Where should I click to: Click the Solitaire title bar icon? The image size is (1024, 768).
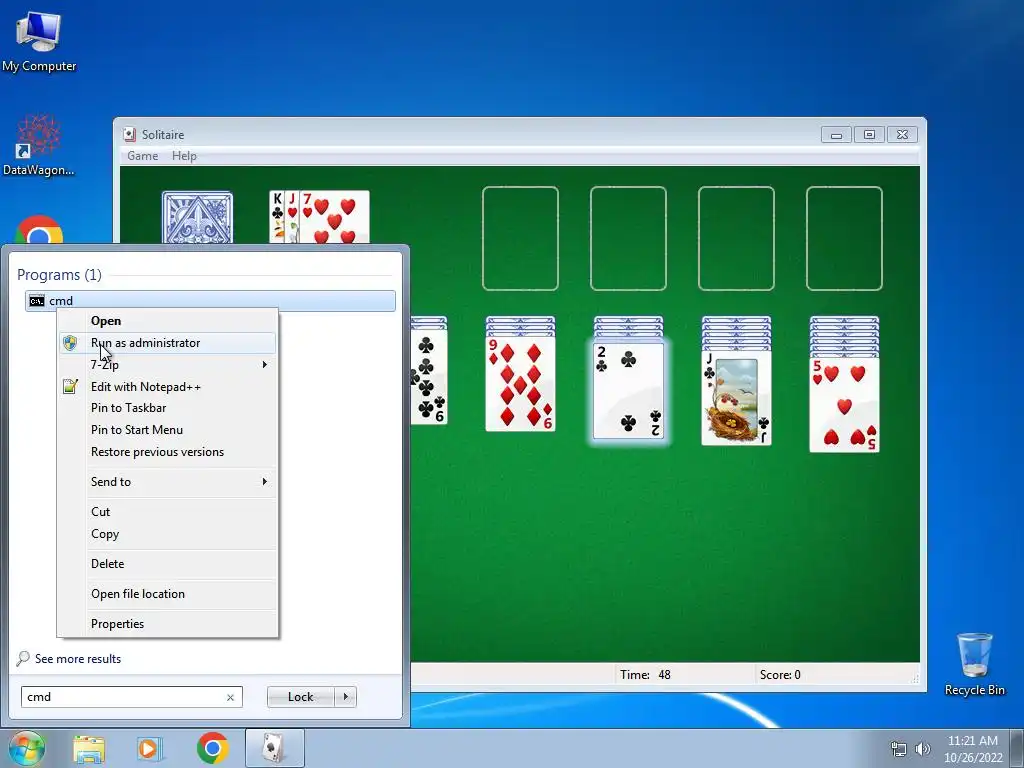130,135
